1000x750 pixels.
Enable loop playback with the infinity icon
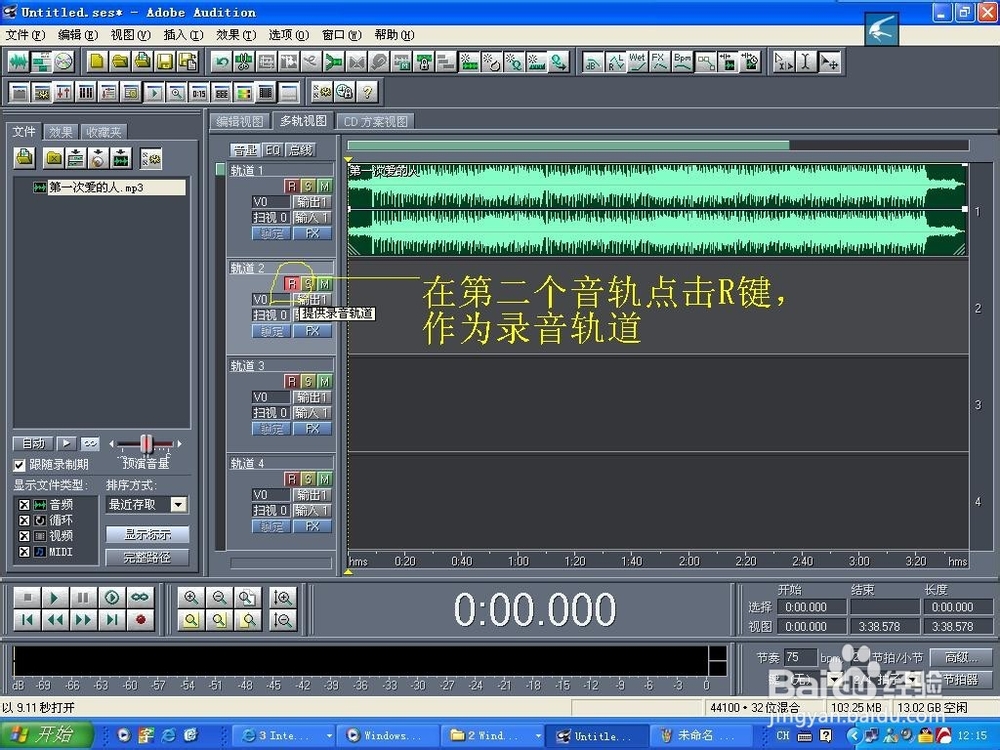click(x=139, y=596)
